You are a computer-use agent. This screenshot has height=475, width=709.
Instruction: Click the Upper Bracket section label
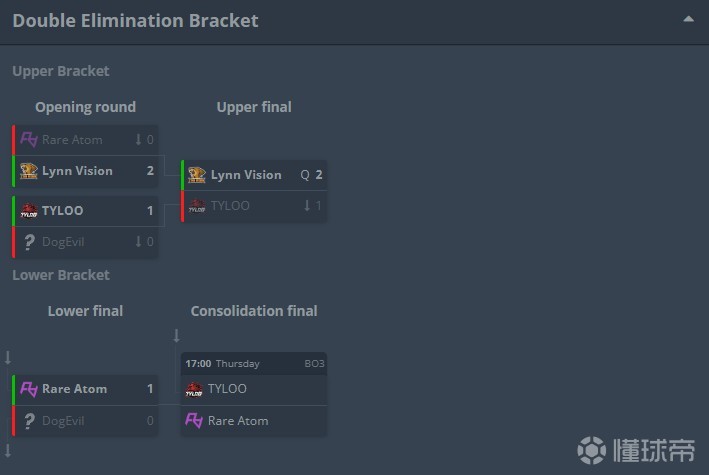(61, 71)
